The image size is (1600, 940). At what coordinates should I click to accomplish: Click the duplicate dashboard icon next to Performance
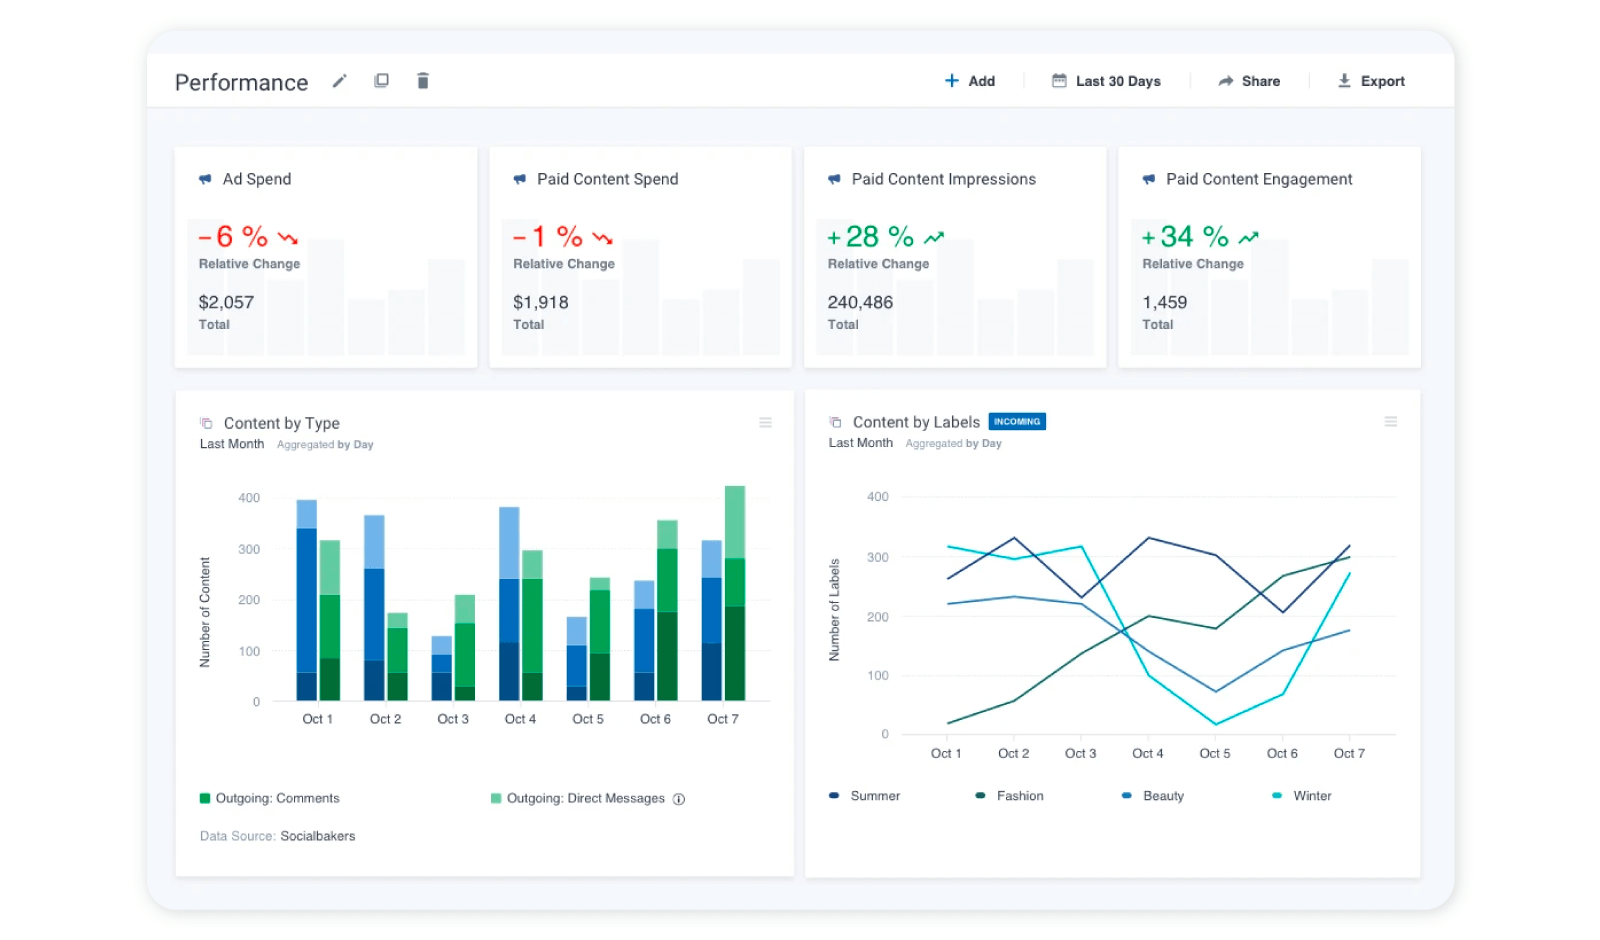381,80
